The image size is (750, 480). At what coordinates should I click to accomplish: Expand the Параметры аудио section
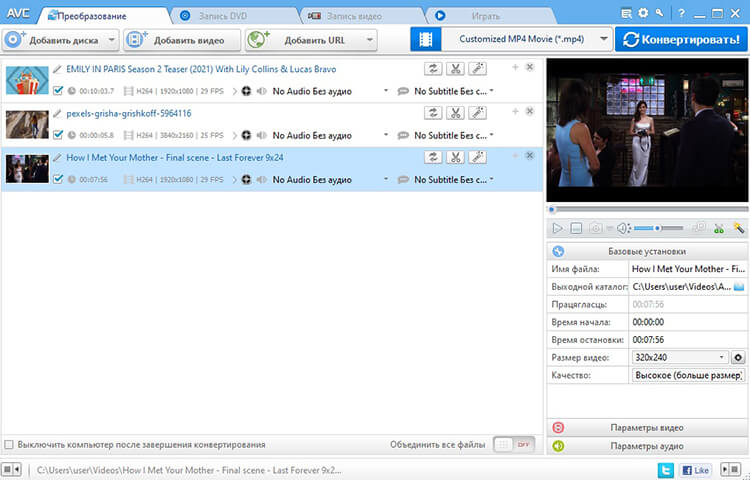tap(647, 446)
